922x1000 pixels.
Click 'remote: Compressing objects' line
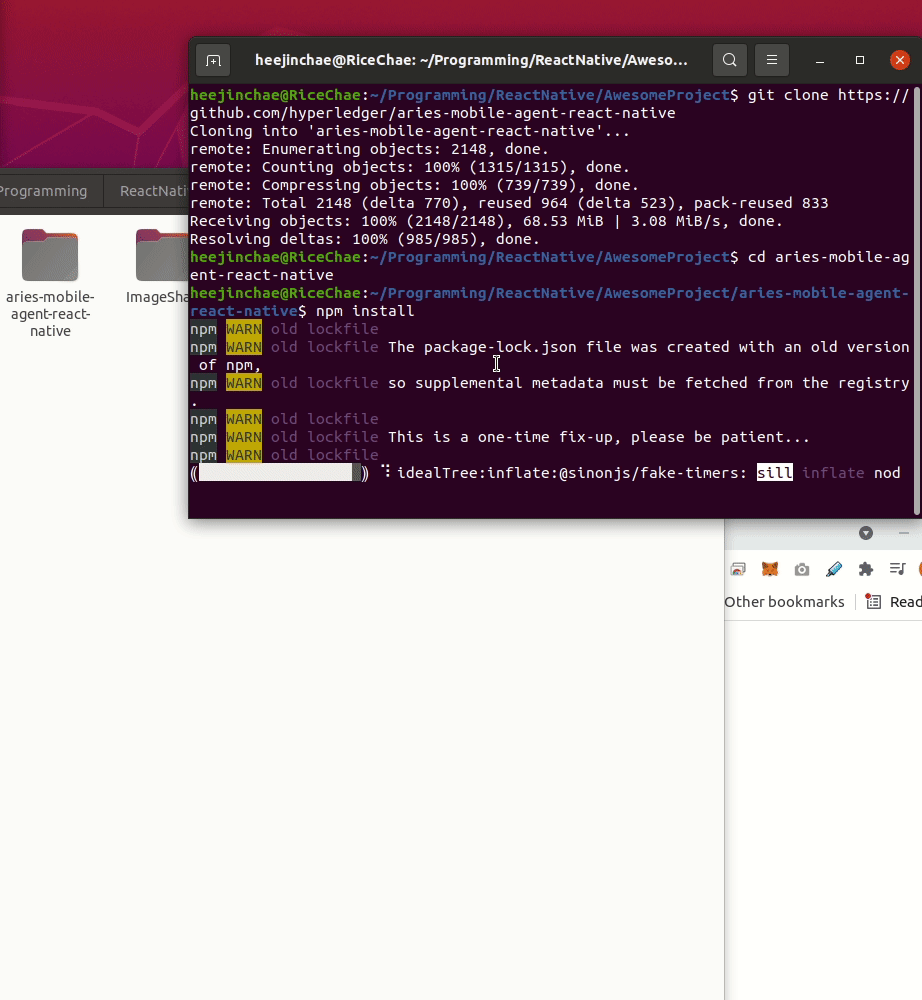click(x=414, y=186)
